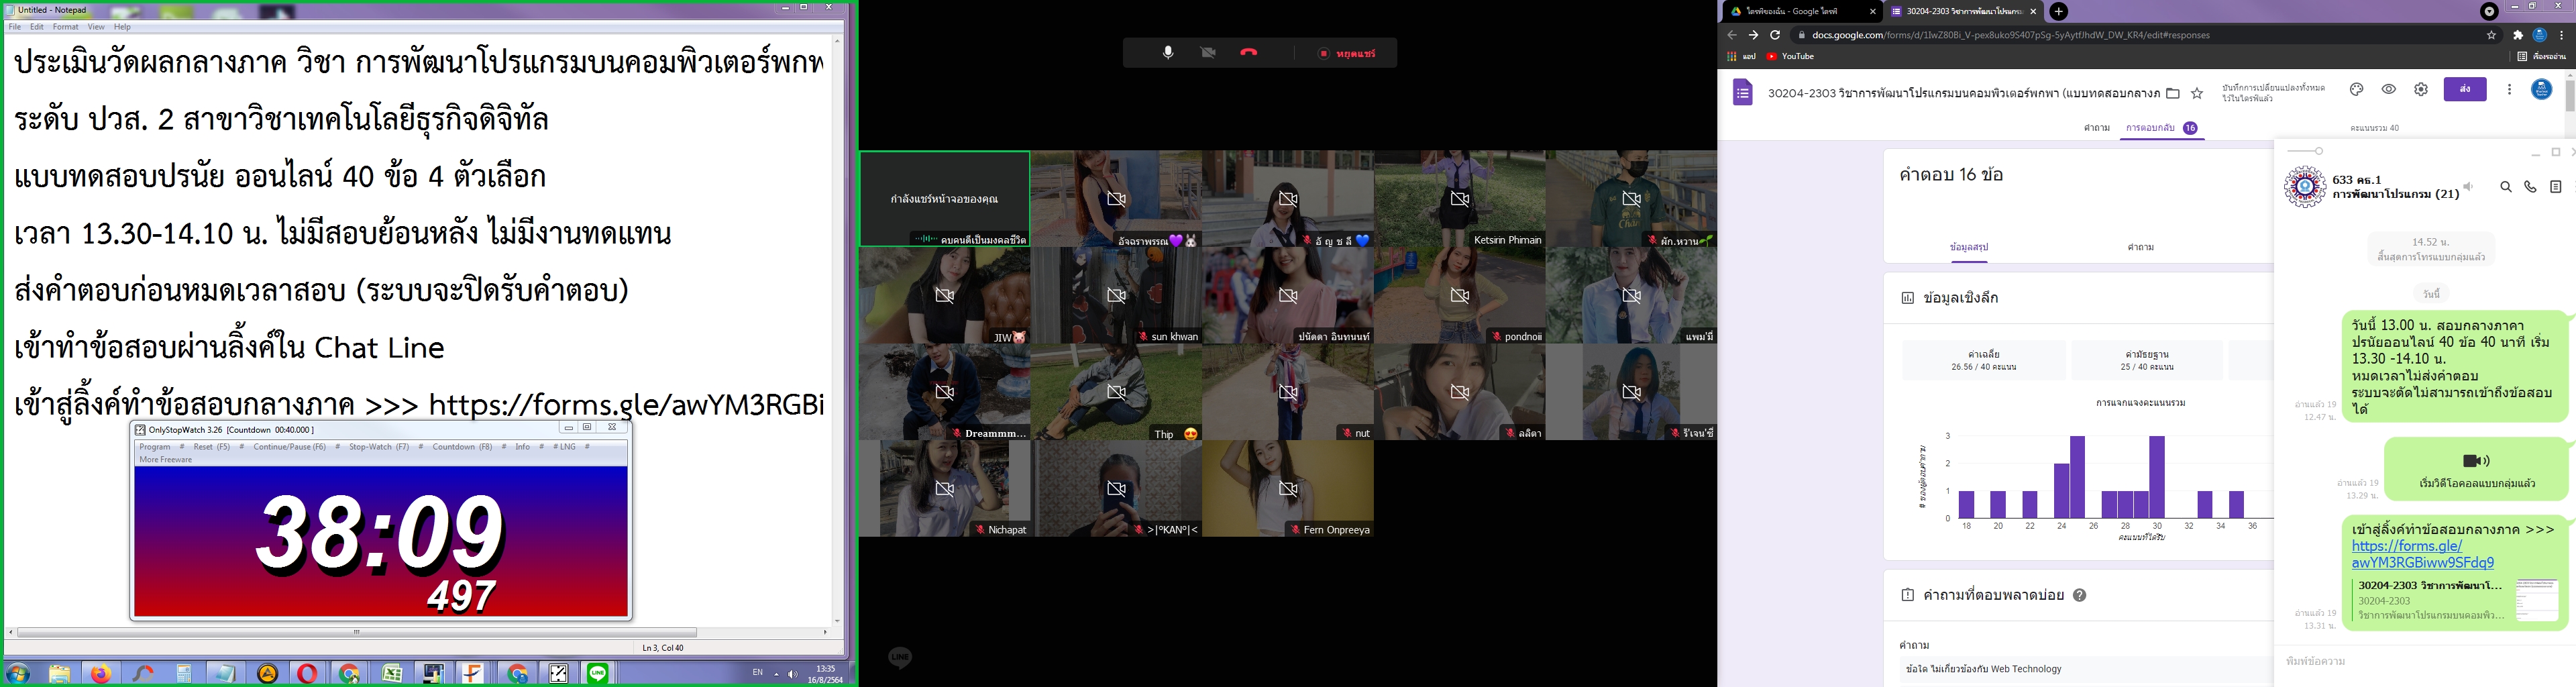Open Windows Explorer from the taskbar
Image resolution: width=2576 pixels, height=687 pixels.
(x=59, y=674)
